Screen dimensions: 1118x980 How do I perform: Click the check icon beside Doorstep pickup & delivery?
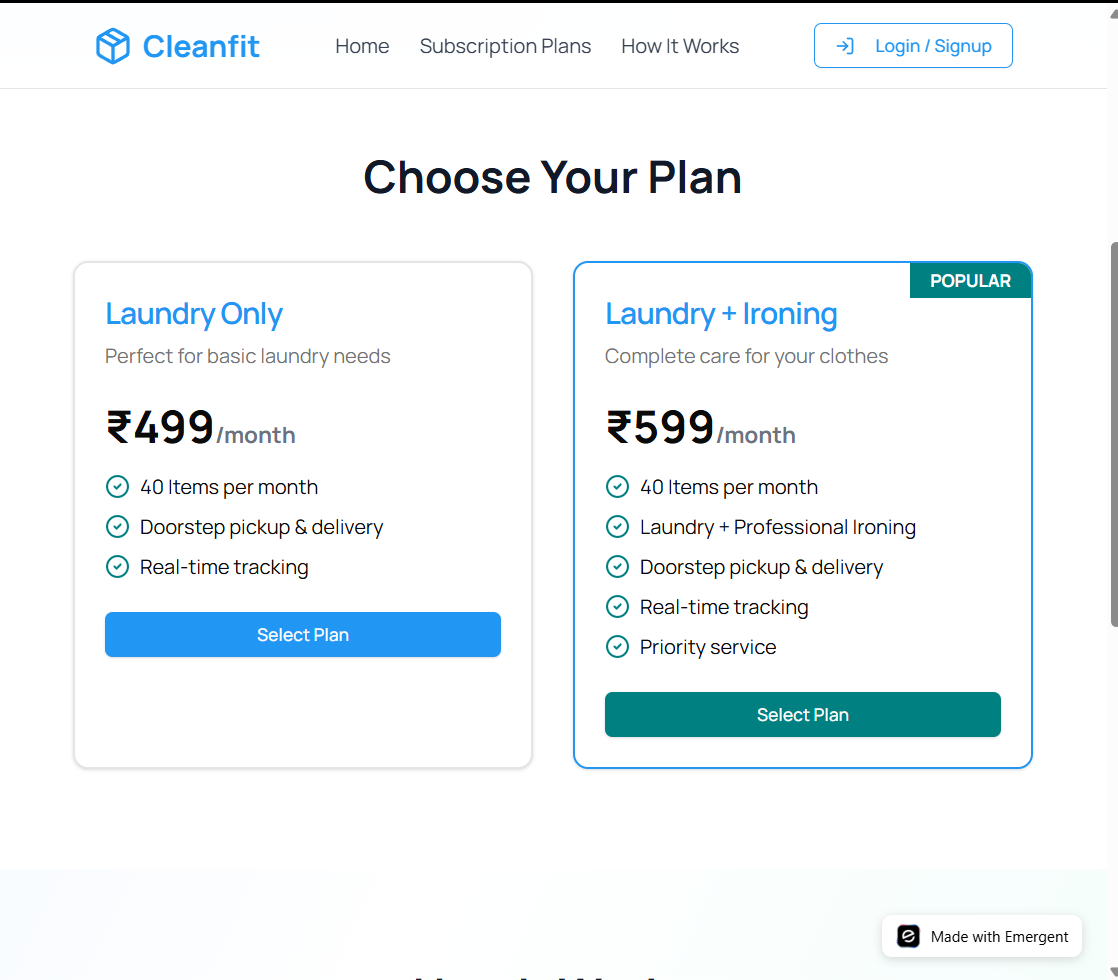[x=117, y=526]
